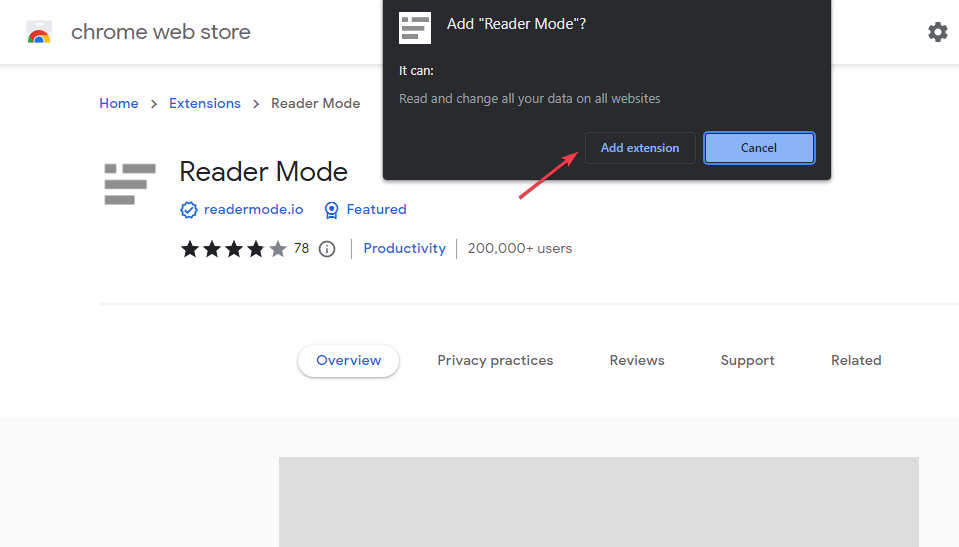
Task: Click the Featured badge ribbon icon
Action: (331, 210)
